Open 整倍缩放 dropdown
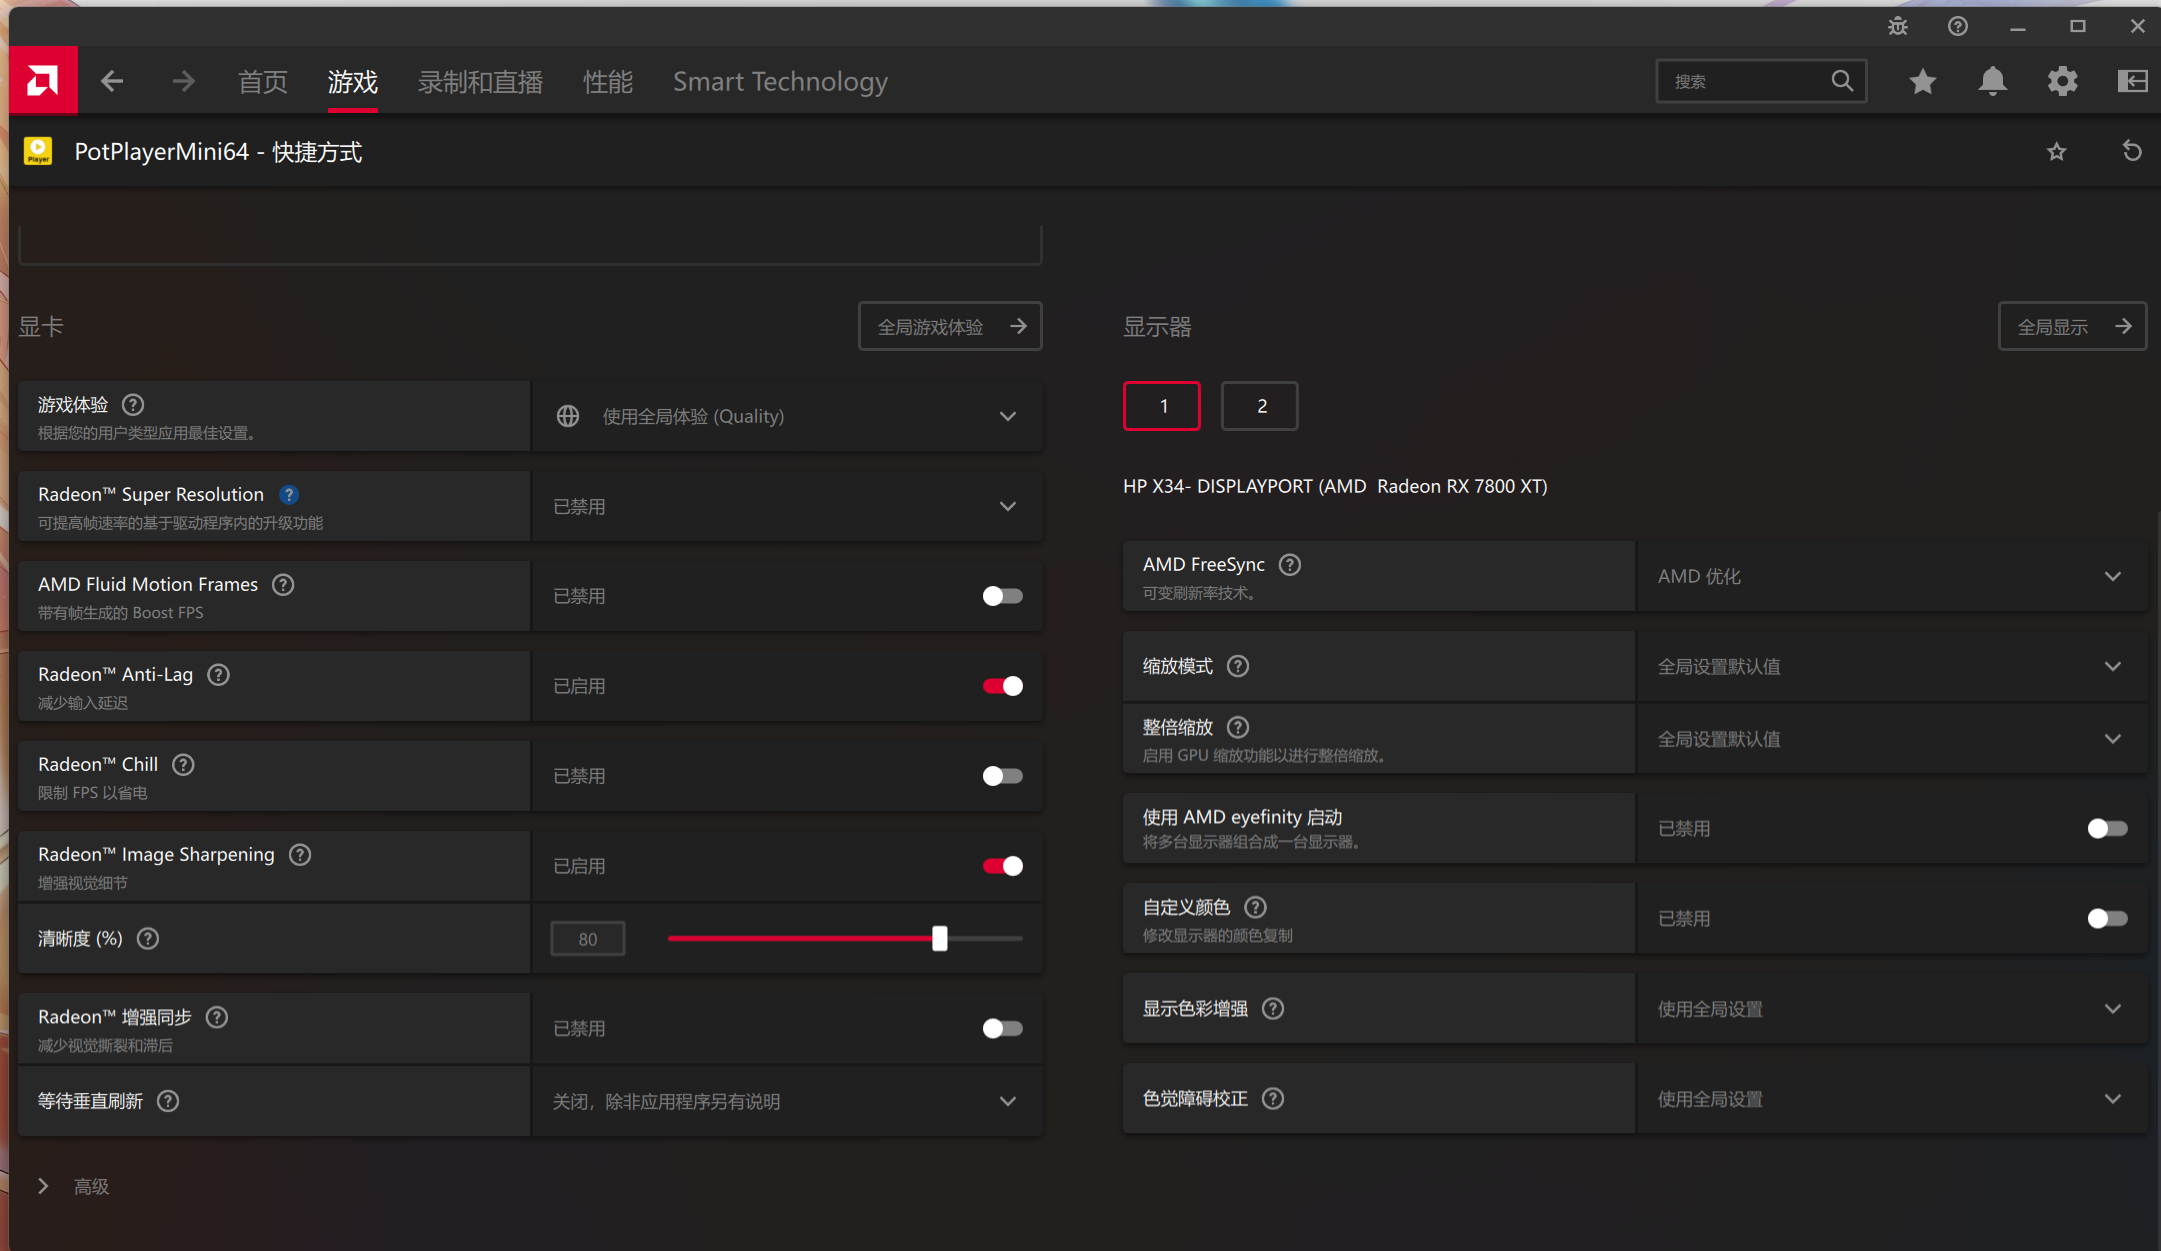The width and height of the screenshot is (2161, 1251). 1891,739
